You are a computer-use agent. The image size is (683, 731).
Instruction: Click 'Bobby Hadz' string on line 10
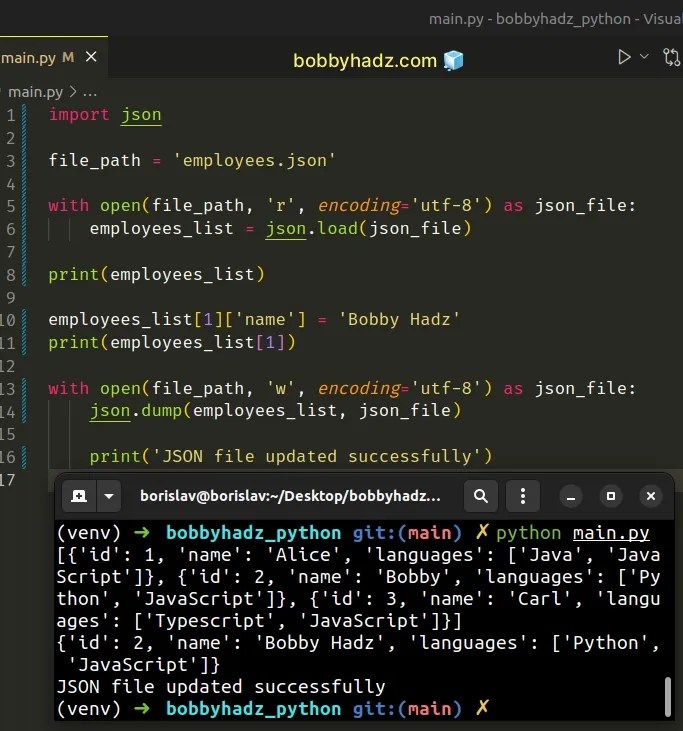pos(399,320)
